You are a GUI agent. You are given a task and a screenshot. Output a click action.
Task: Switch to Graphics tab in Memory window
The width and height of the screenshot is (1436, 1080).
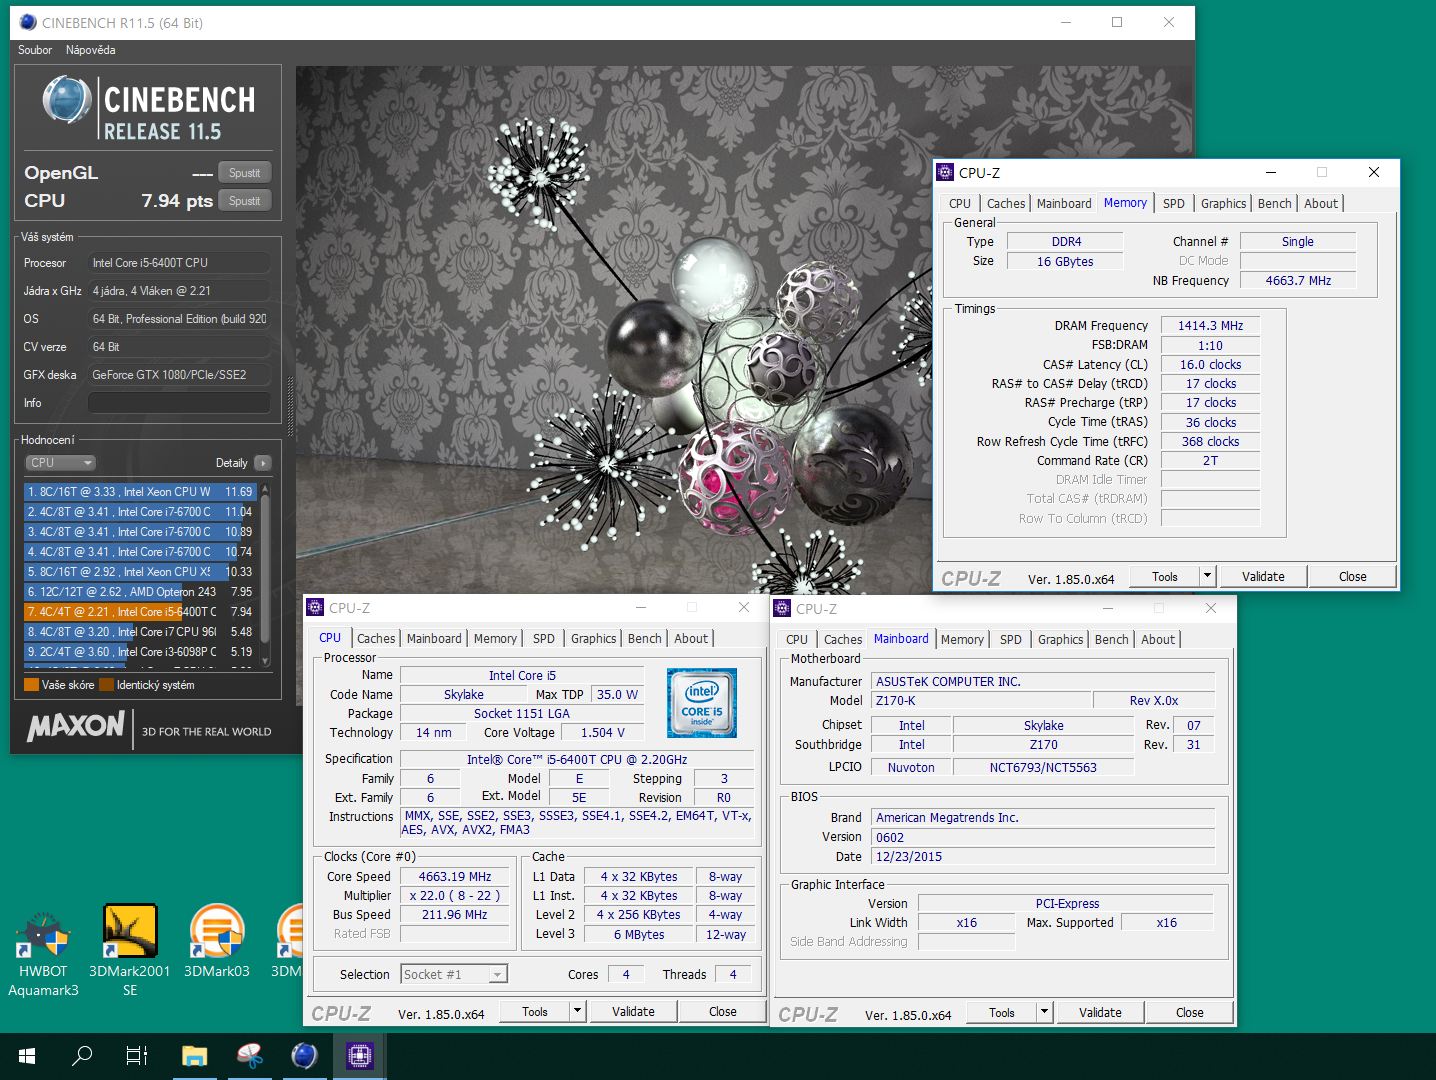(x=1224, y=203)
